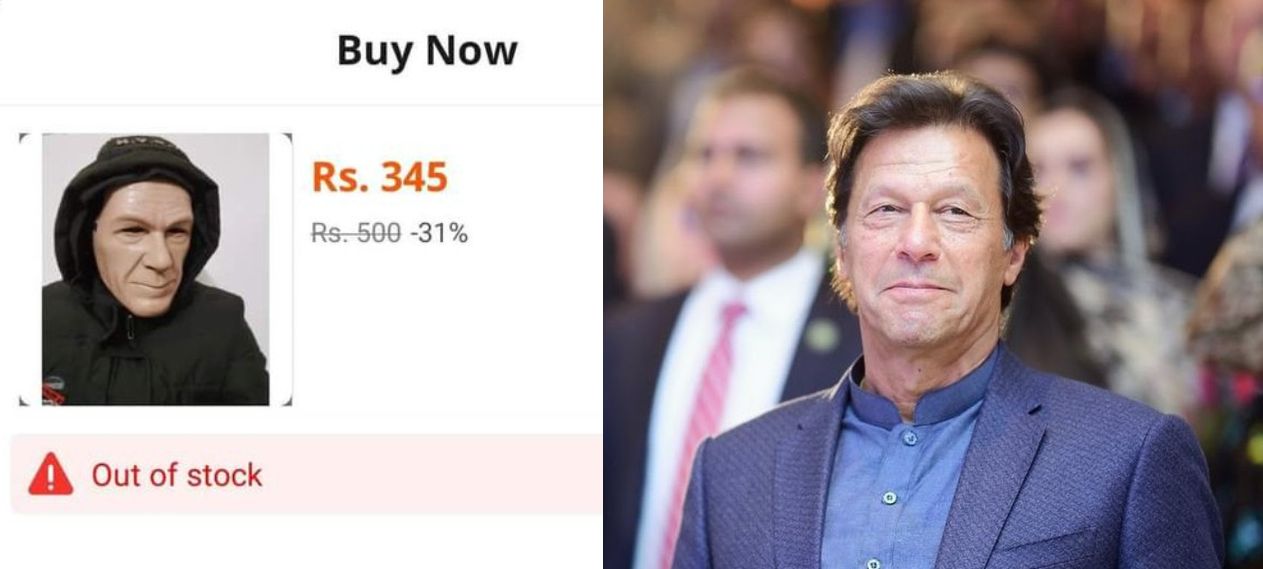Click the pink Out of stock banner
Screen dimensions: 1263x569
pos(400,474)
